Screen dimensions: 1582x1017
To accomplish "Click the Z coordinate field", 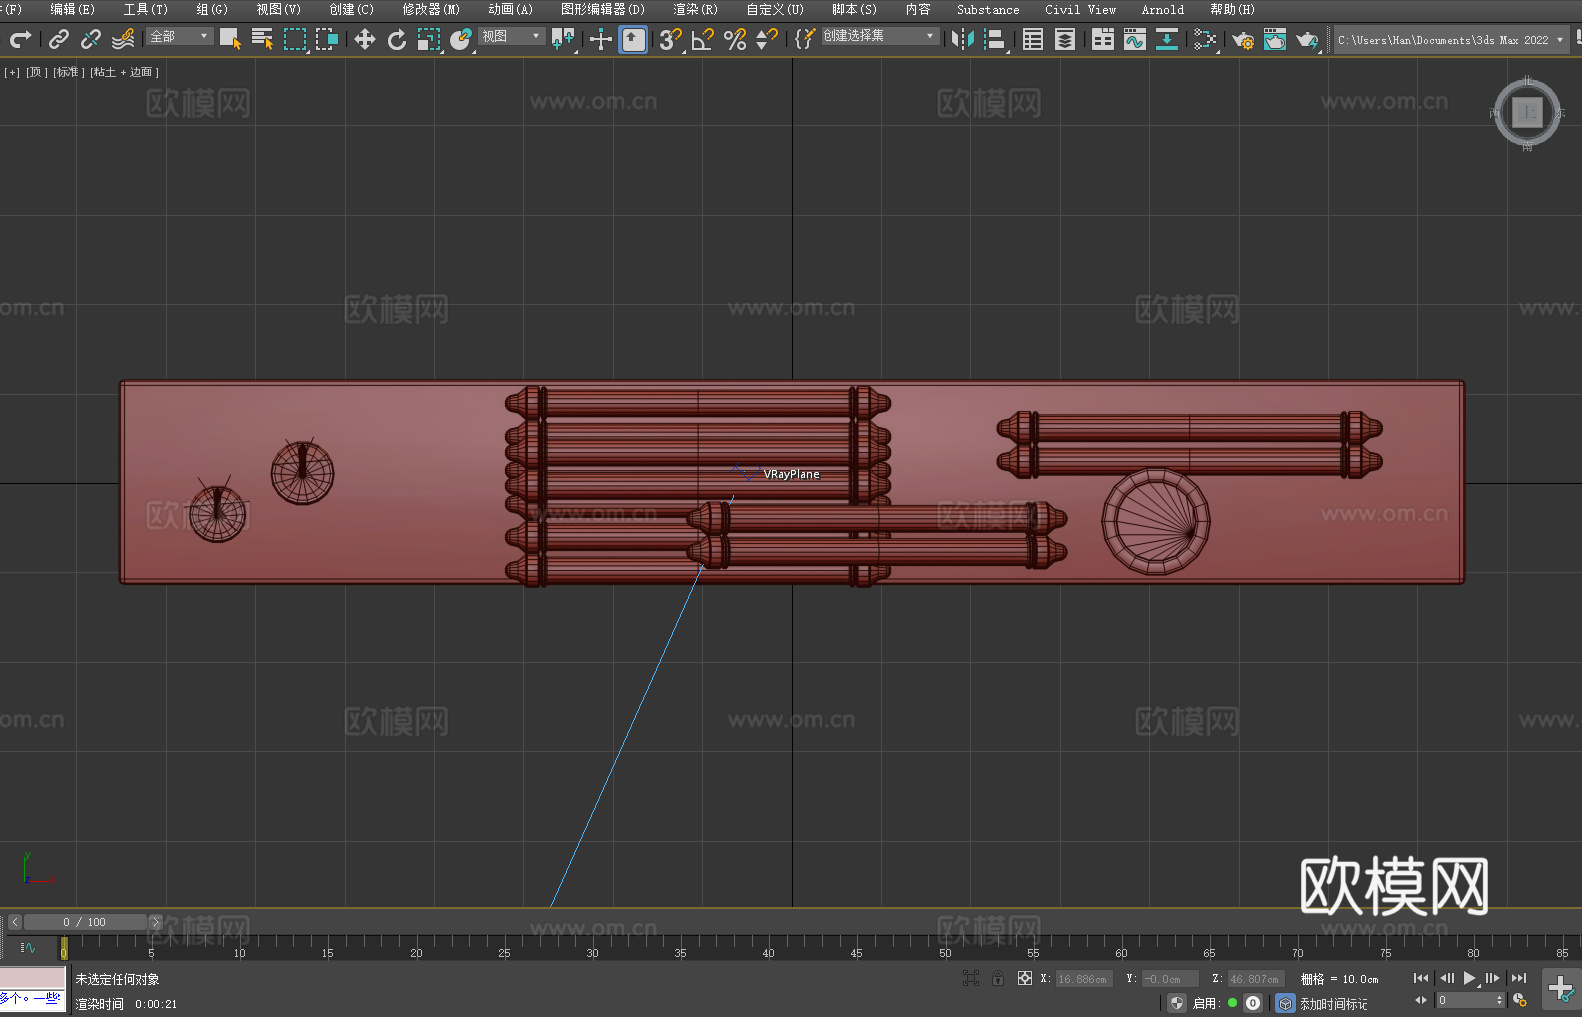I will [x=1255, y=979].
